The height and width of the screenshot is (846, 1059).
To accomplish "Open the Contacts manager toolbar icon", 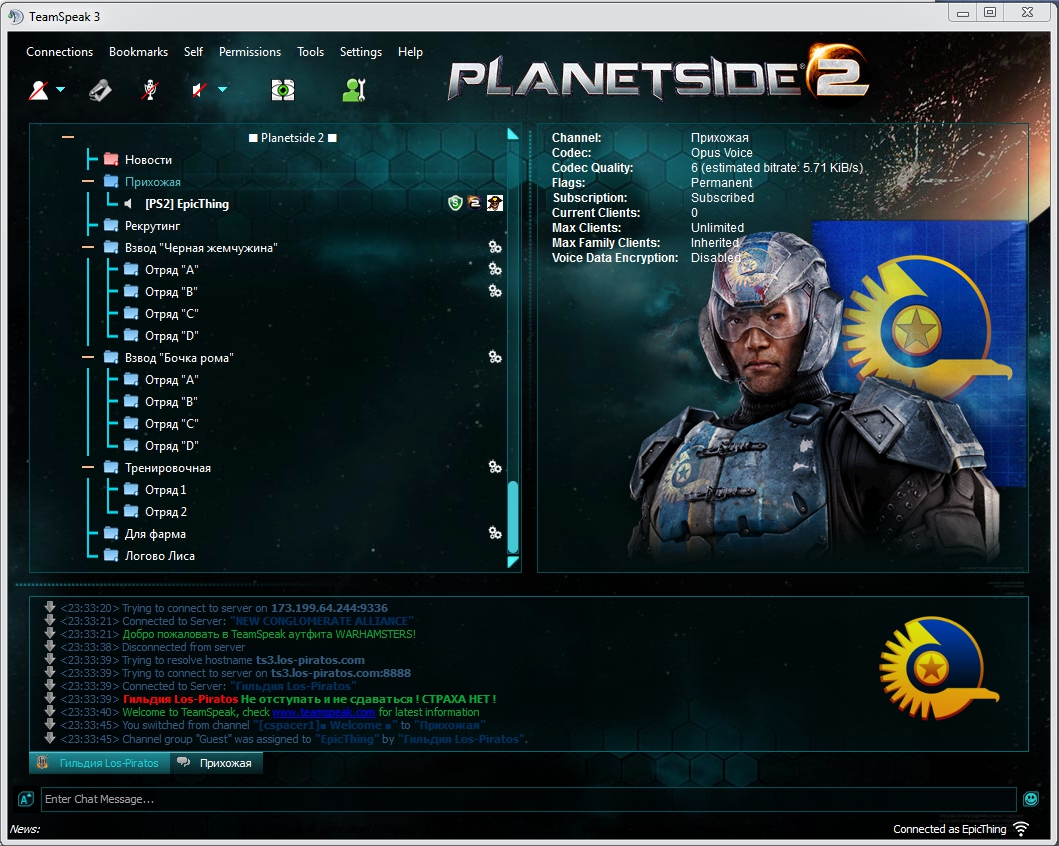I will coord(354,90).
